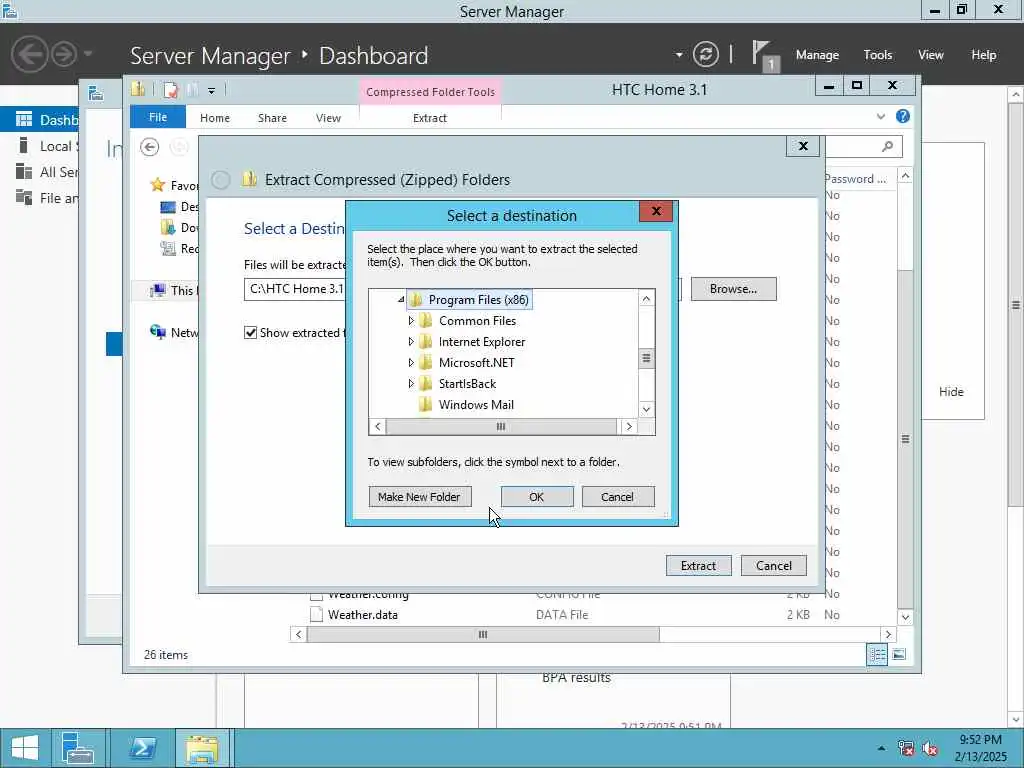The width and height of the screenshot is (1024, 768).
Task: Click Explorer back arrow button
Action: pyautogui.click(x=150, y=148)
